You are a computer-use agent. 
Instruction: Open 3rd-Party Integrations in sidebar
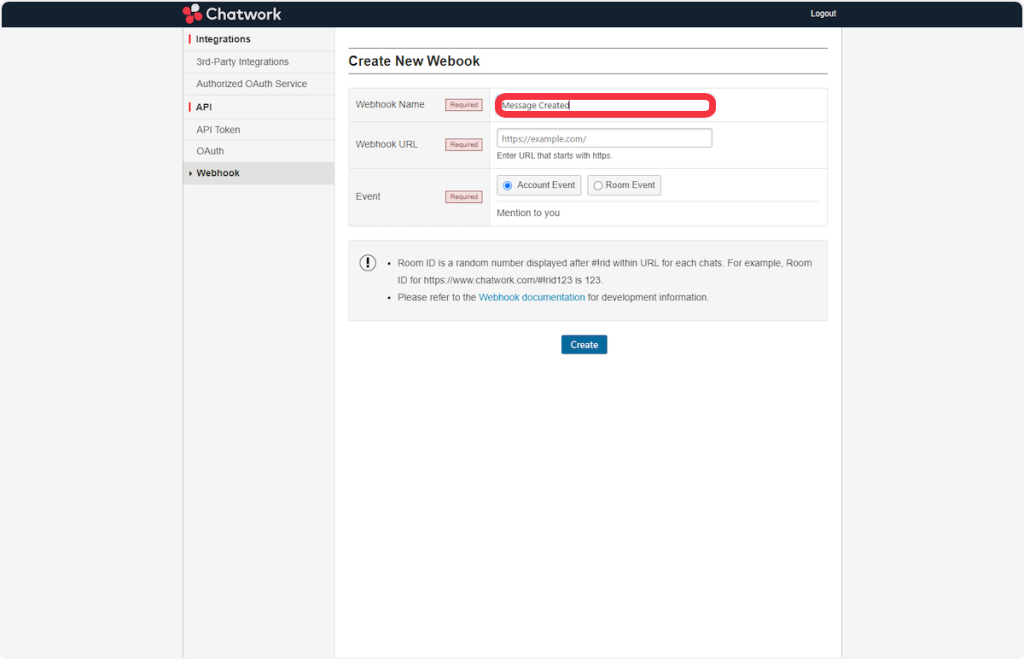tap(242, 62)
